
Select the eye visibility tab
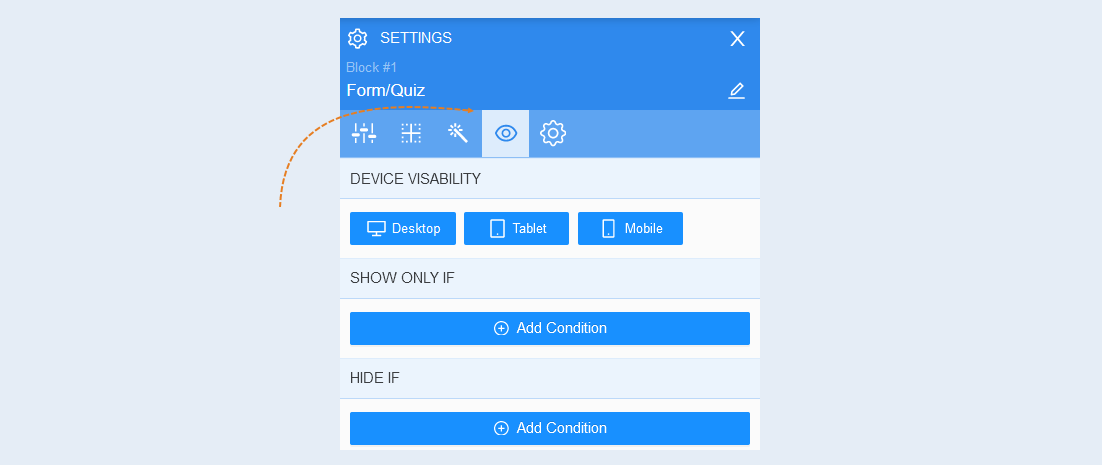click(505, 133)
